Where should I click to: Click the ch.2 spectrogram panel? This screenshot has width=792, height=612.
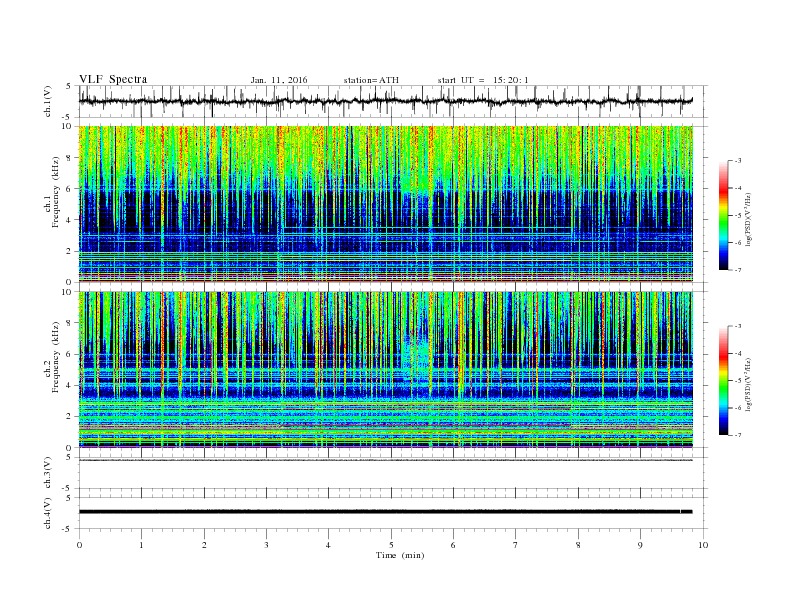(386, 370)
